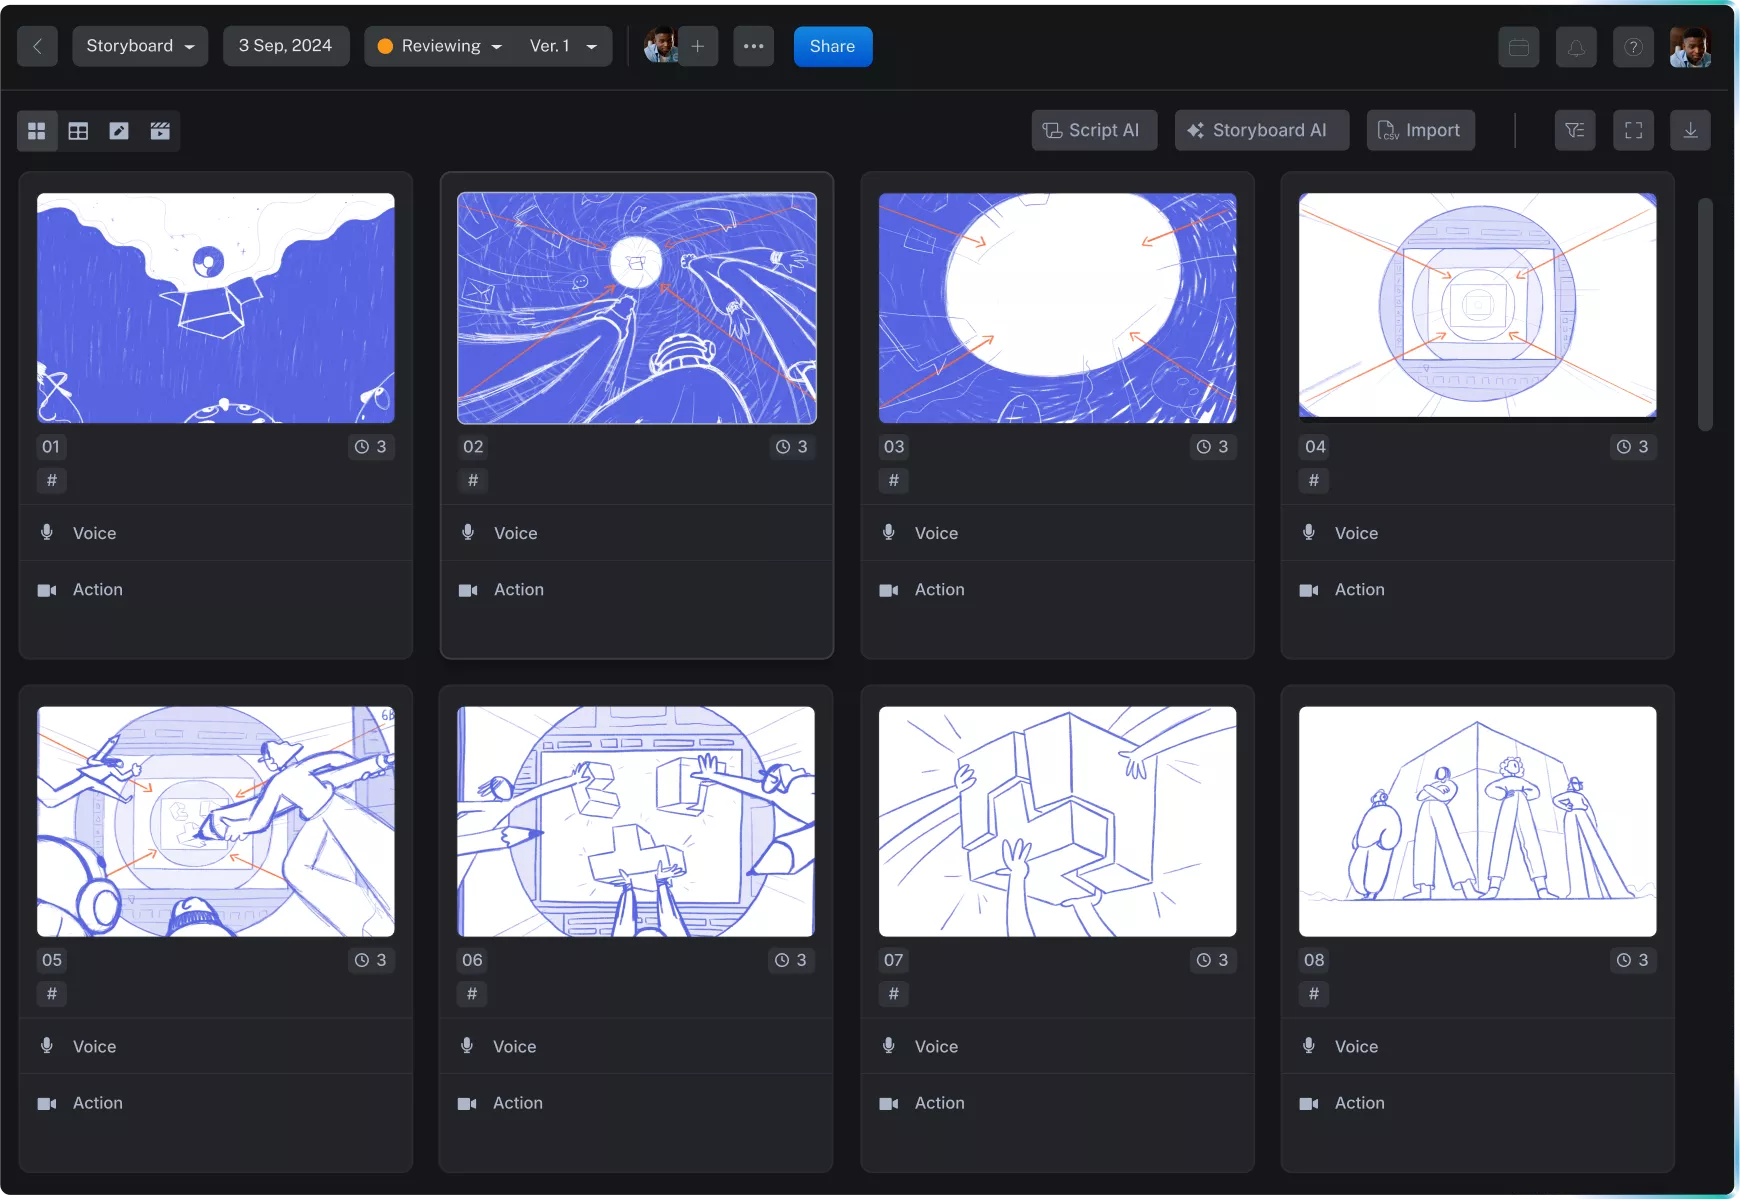The width and height of the screenshot is (1740, 1200).
Task: Switch to table view layout
Action: [x=77, y=130]
